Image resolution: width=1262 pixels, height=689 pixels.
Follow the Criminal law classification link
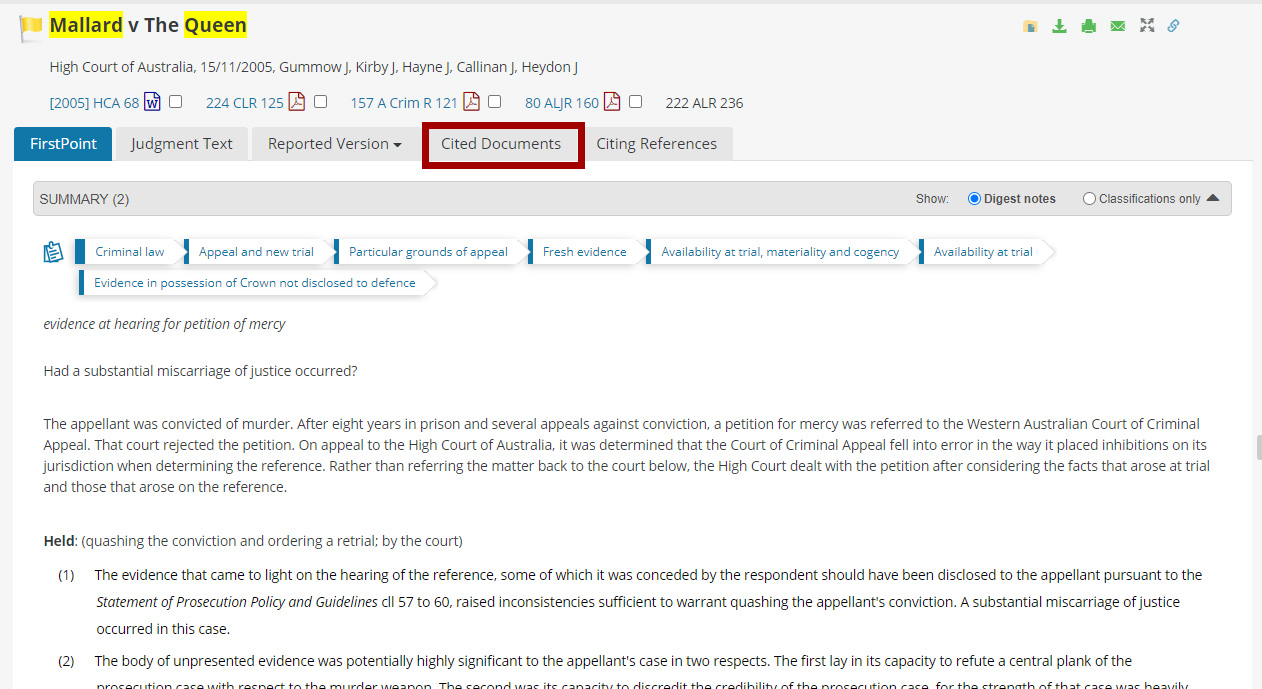tap(128, 252)
